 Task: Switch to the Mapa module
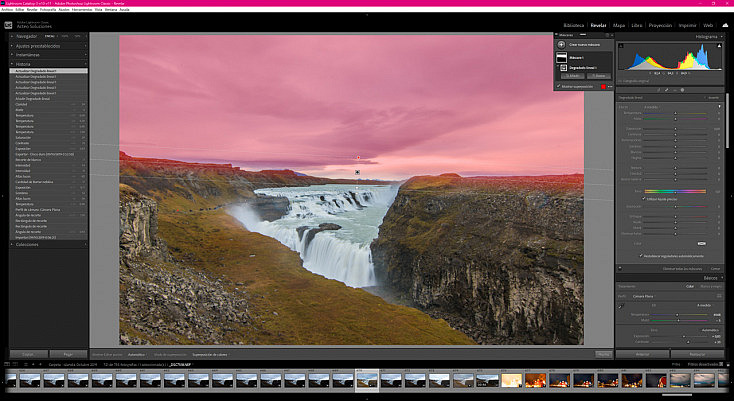(x=619, y=25)
